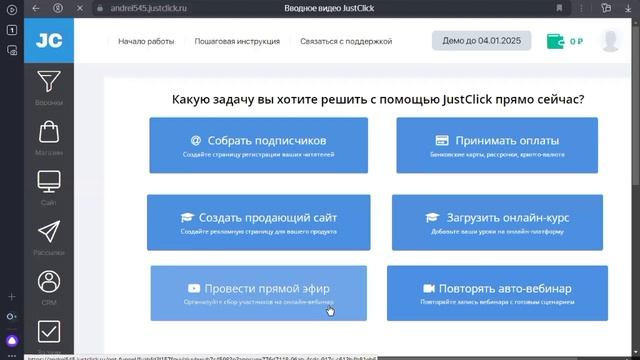Open the three-dots icon at bottom of side panel
Image resolution: width=640 pixels, height=360 pixels.
coord(12,356)
